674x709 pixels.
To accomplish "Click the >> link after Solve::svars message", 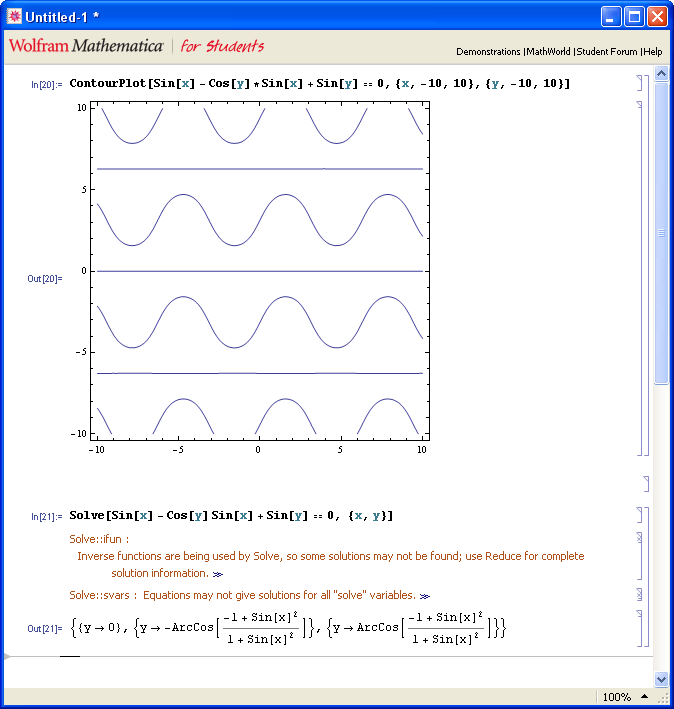I will 425,595.
